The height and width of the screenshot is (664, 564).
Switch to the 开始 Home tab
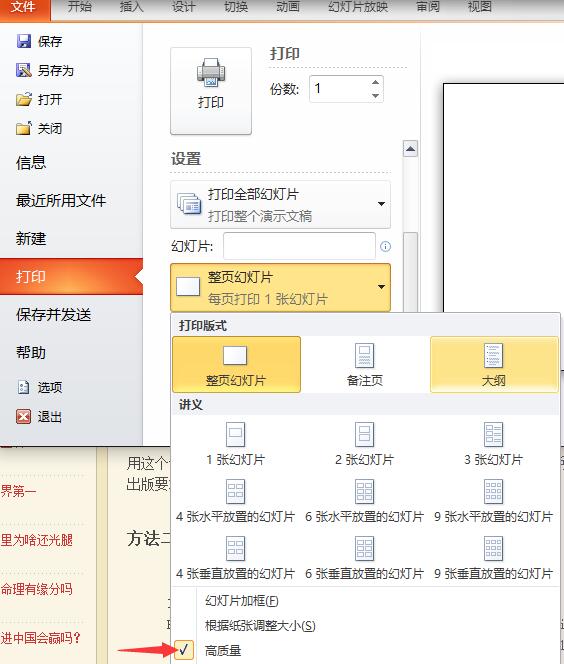pyautogui.click(x=80, y=7)
